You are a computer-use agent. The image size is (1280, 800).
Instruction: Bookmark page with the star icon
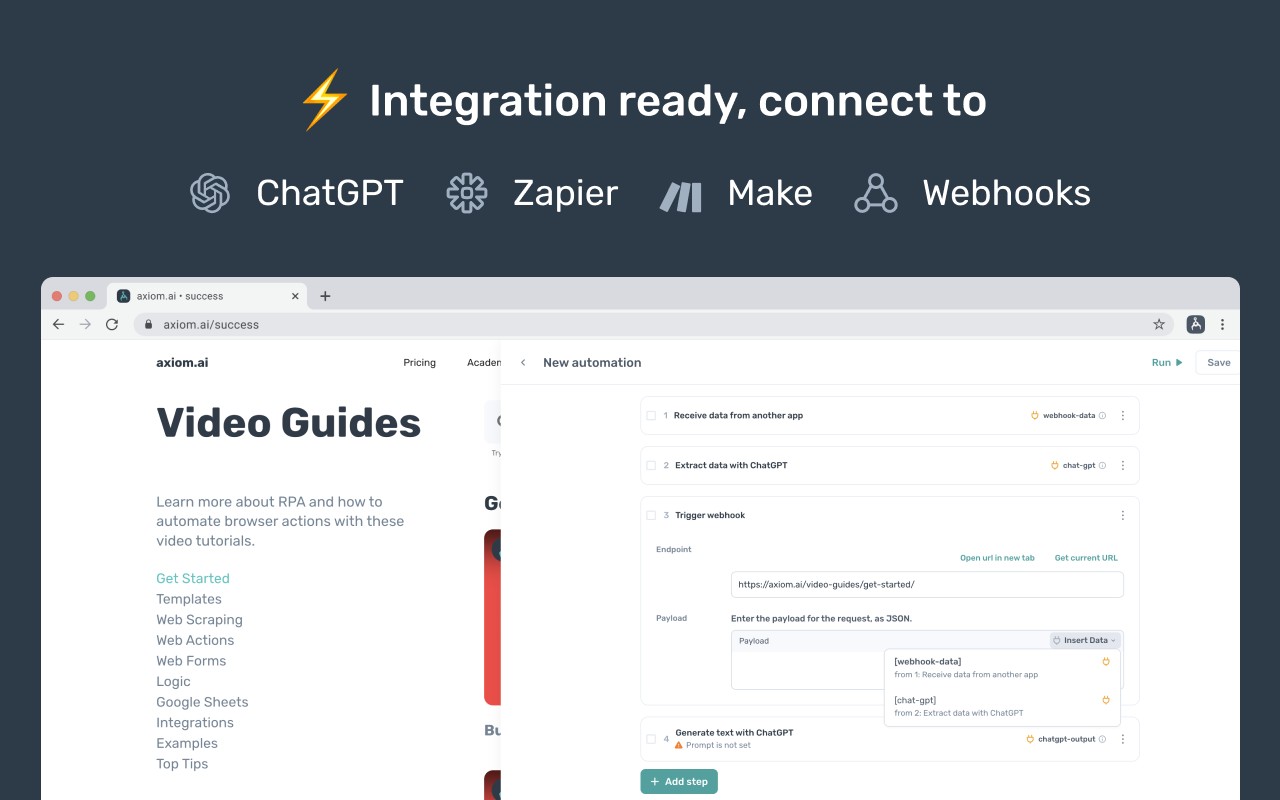(1159, 324)
